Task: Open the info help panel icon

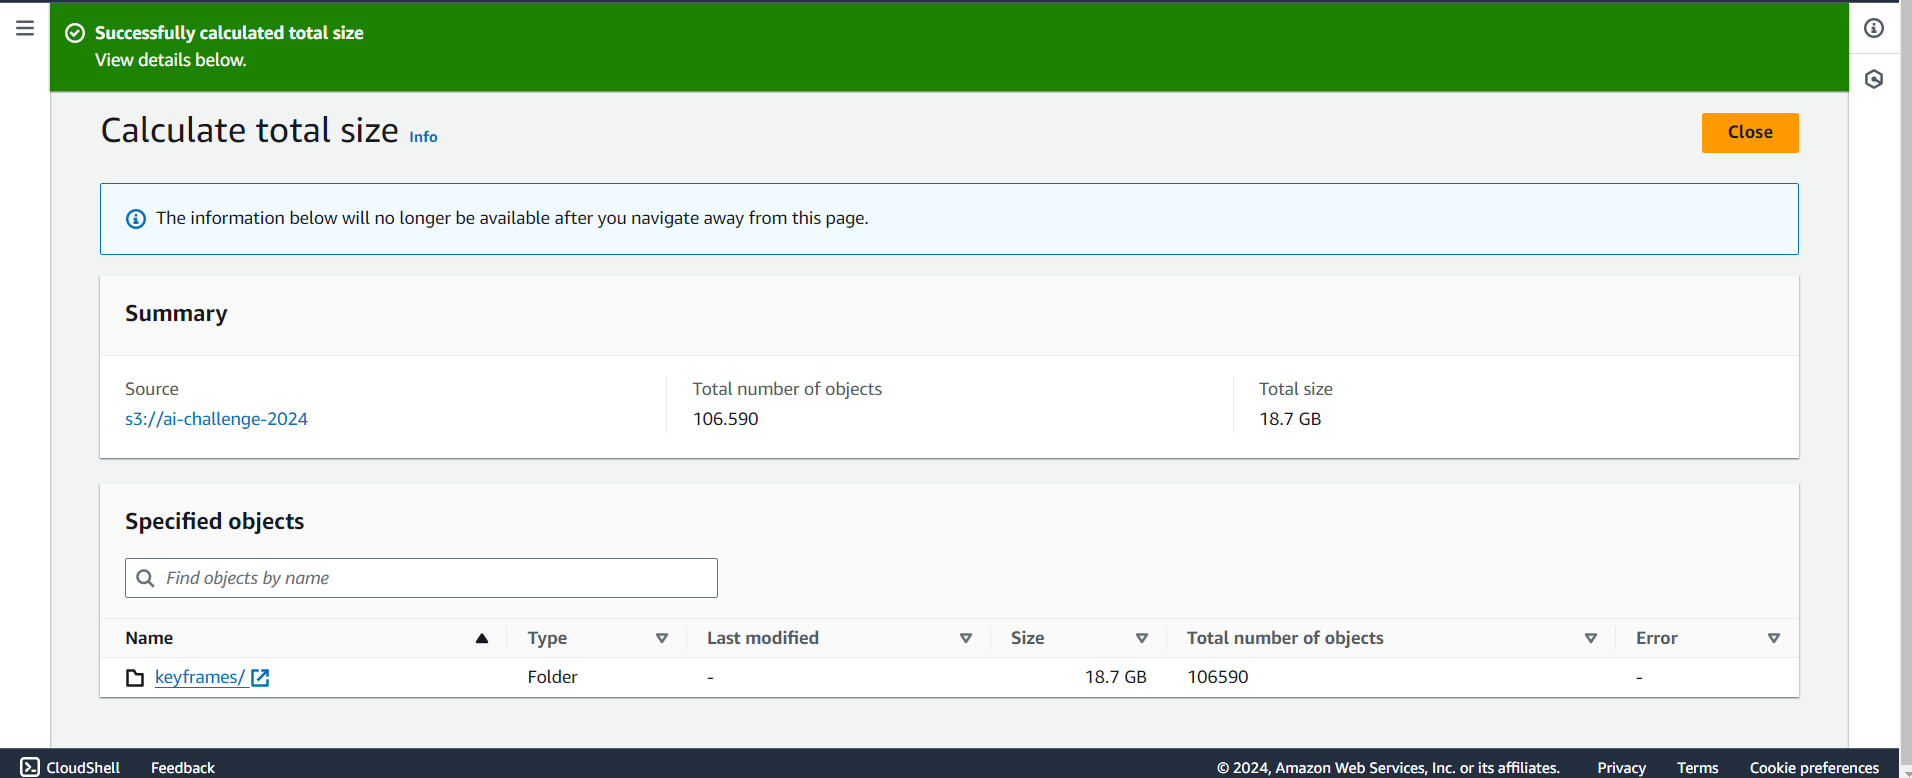Action: click(1874, 28)
